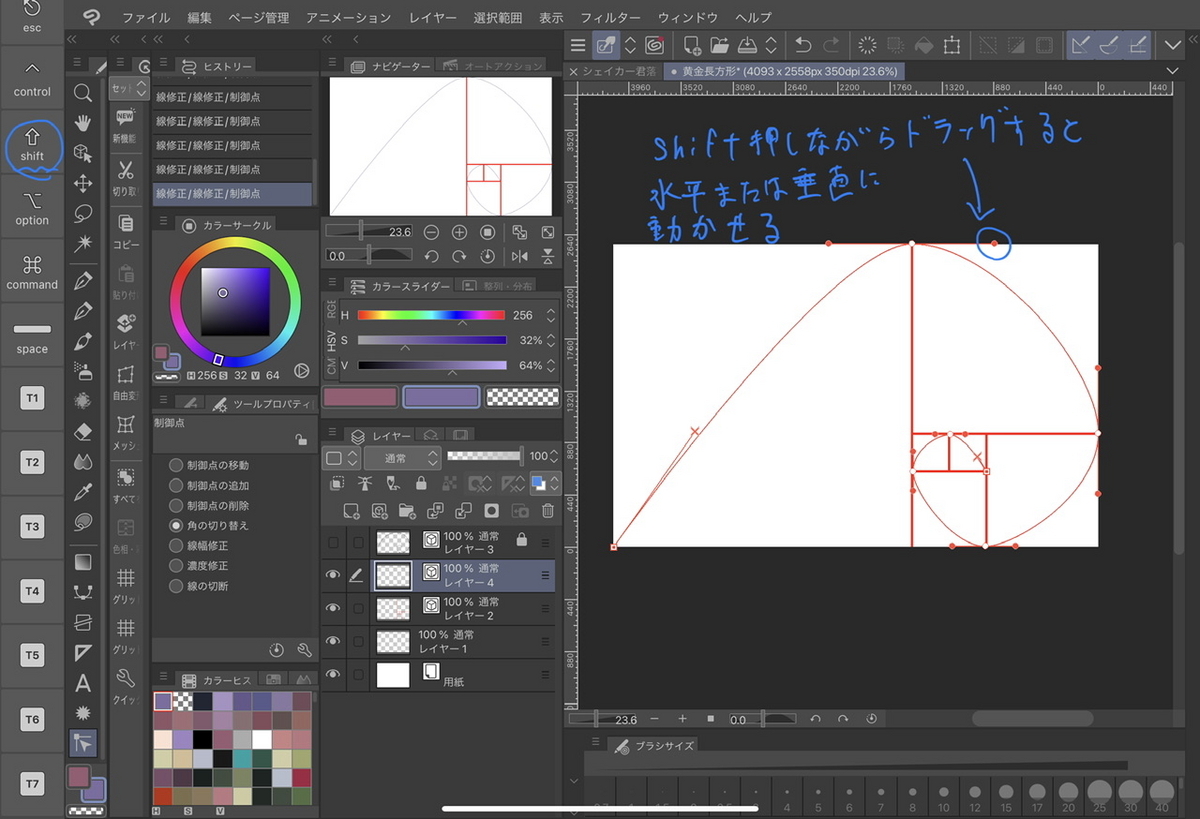Open ファイル menu
Viewport: 1200px width, 819px height.
146,18
